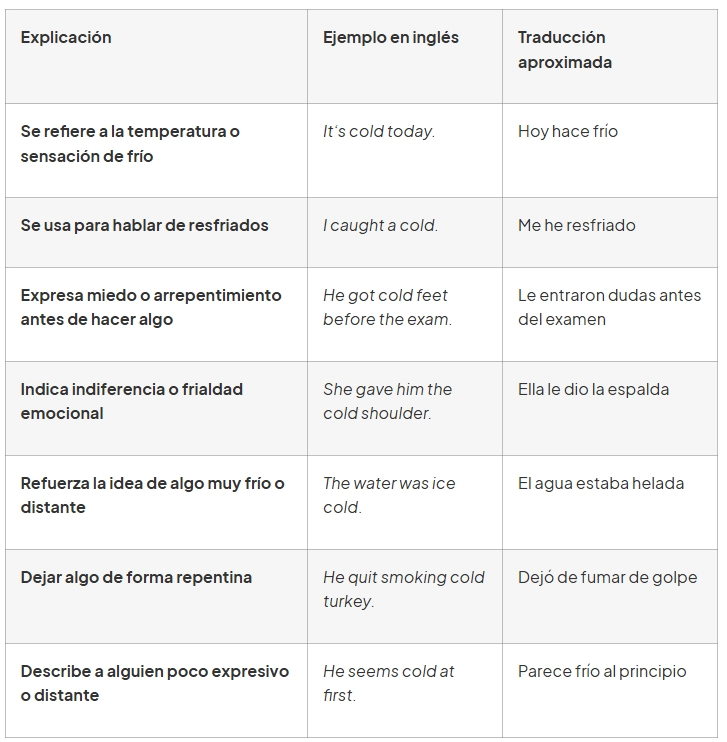Click the "He quit smoking cold turkey." example
Viewport: 727px width, 742px height.
[x=403, y=590]
